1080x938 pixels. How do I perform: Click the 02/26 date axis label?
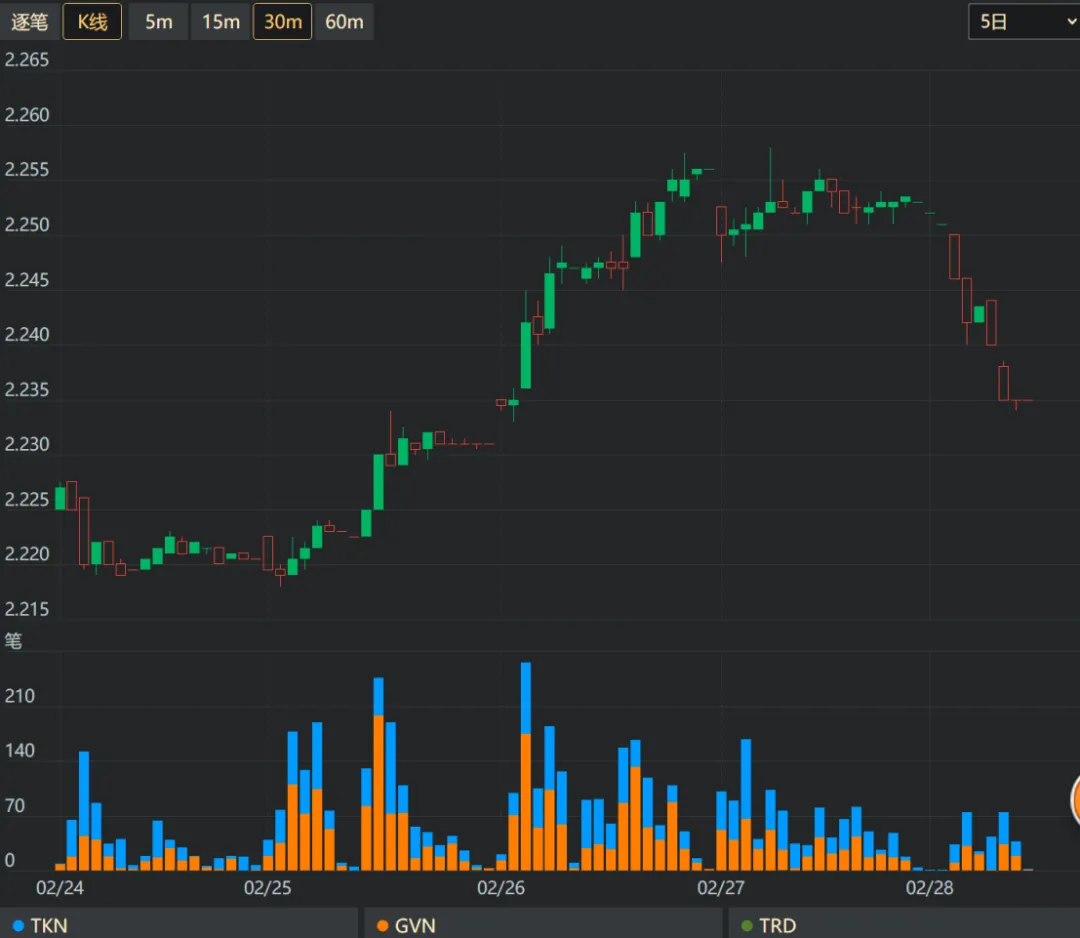coord(501,887)
